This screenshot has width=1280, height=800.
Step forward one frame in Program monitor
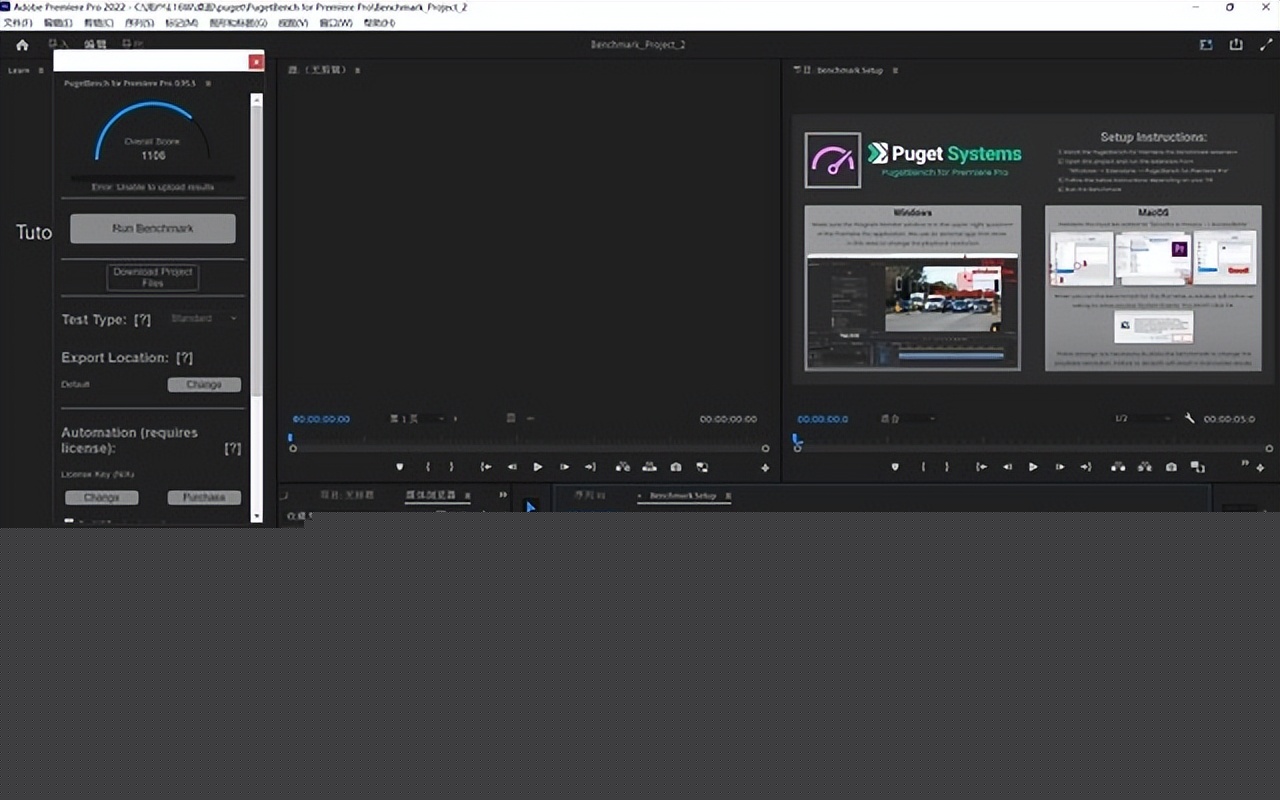[1059, 467]
